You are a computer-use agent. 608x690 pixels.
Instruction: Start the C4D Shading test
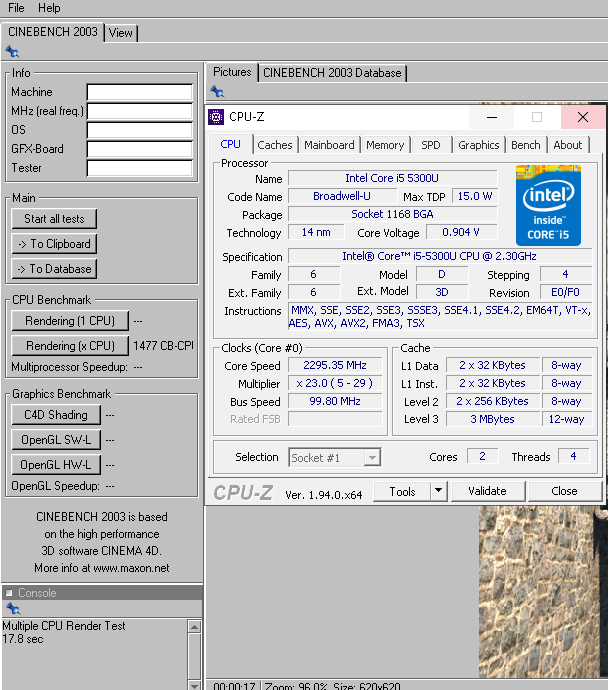click(x=56, y=415)
